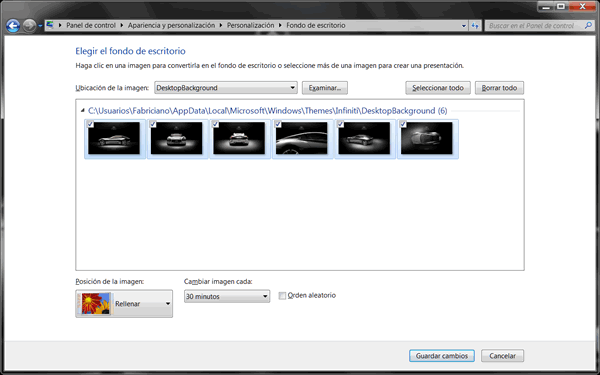Uncheck the first car side-view wallpaper

click(90, 124)
